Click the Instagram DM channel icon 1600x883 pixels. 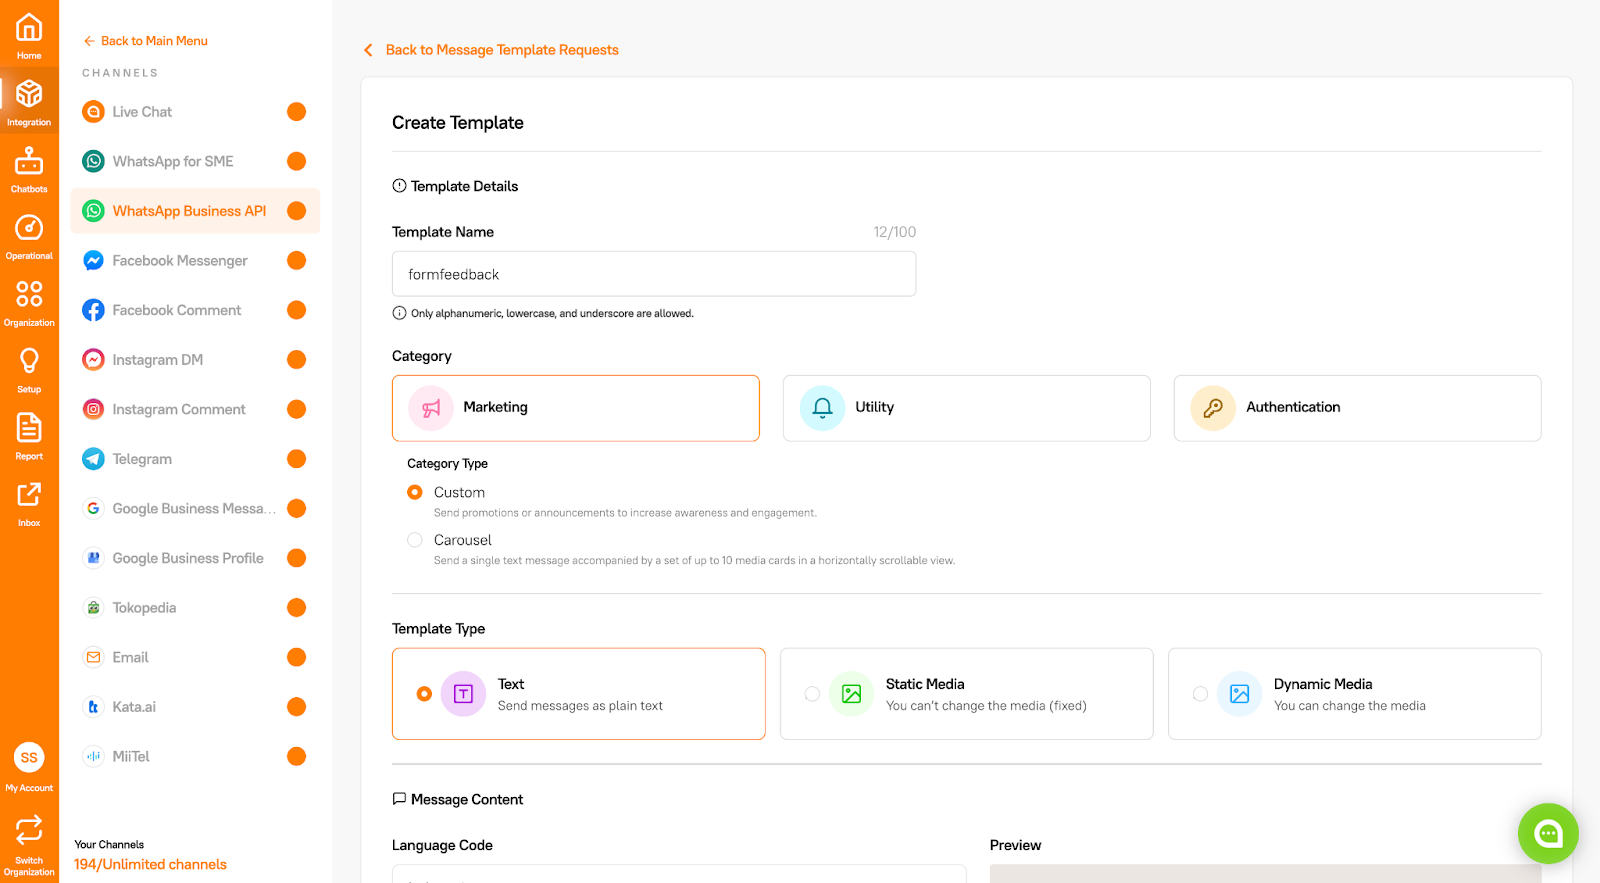click(x=93, y=360)
